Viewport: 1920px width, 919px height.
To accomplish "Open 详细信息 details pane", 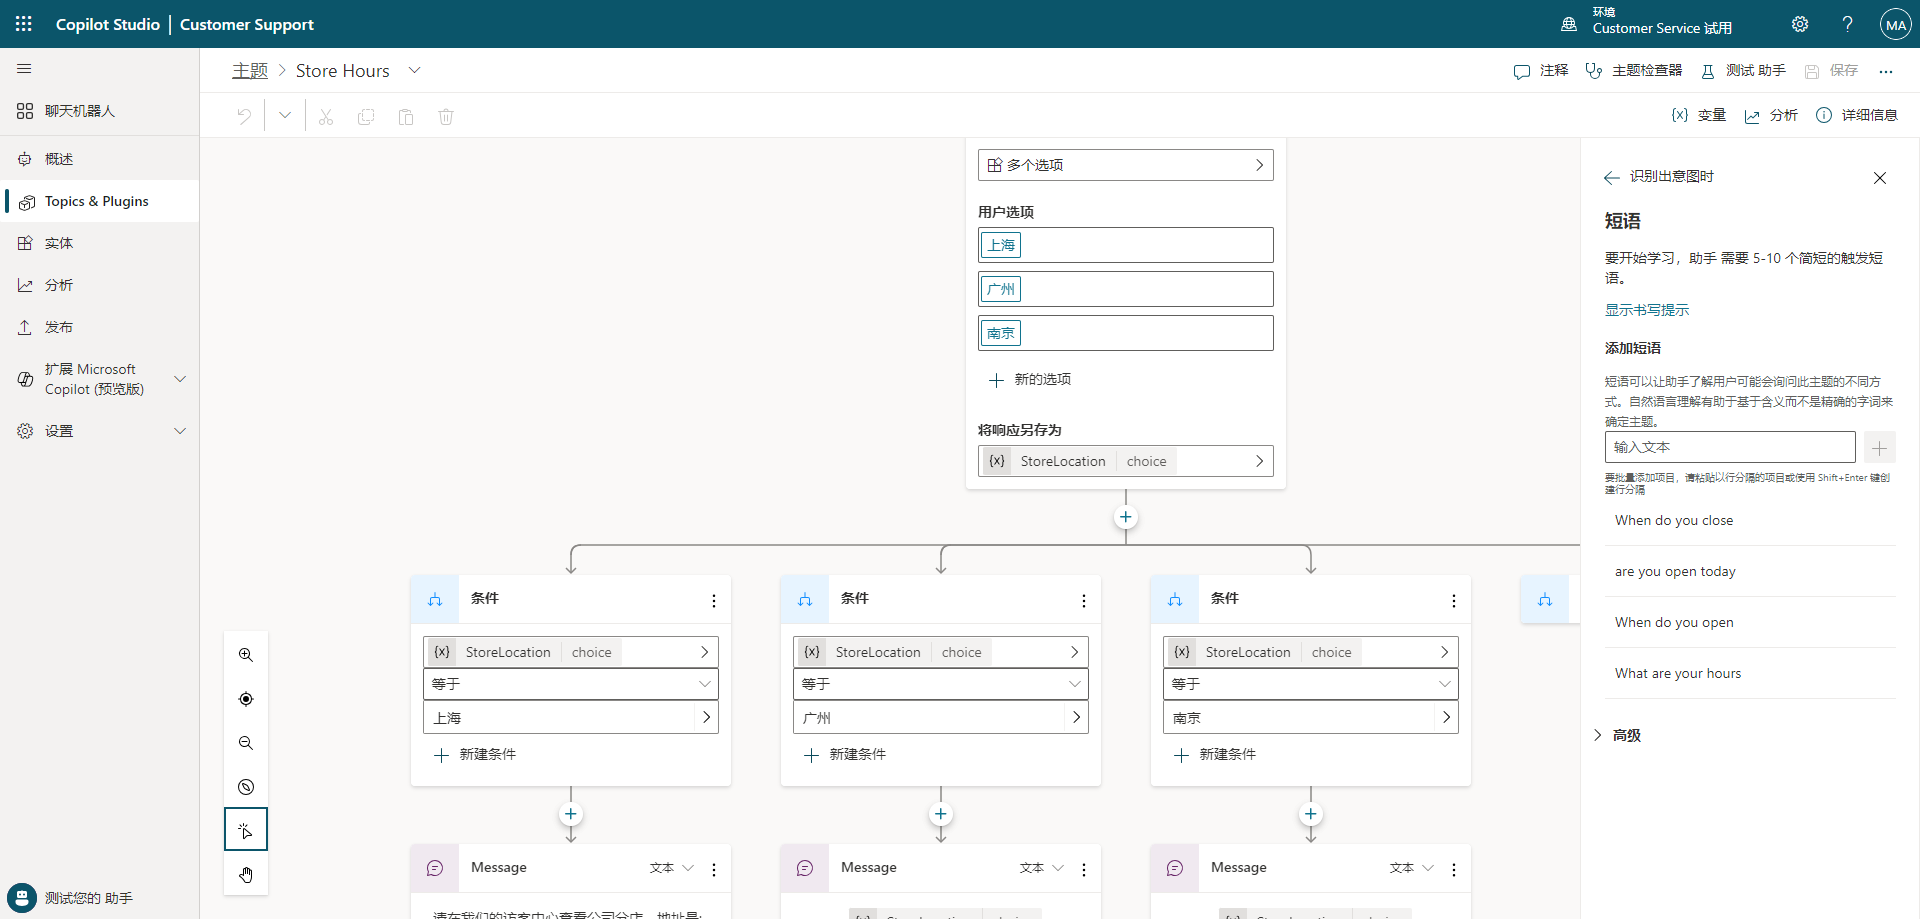I will (x=1857, y=116).
